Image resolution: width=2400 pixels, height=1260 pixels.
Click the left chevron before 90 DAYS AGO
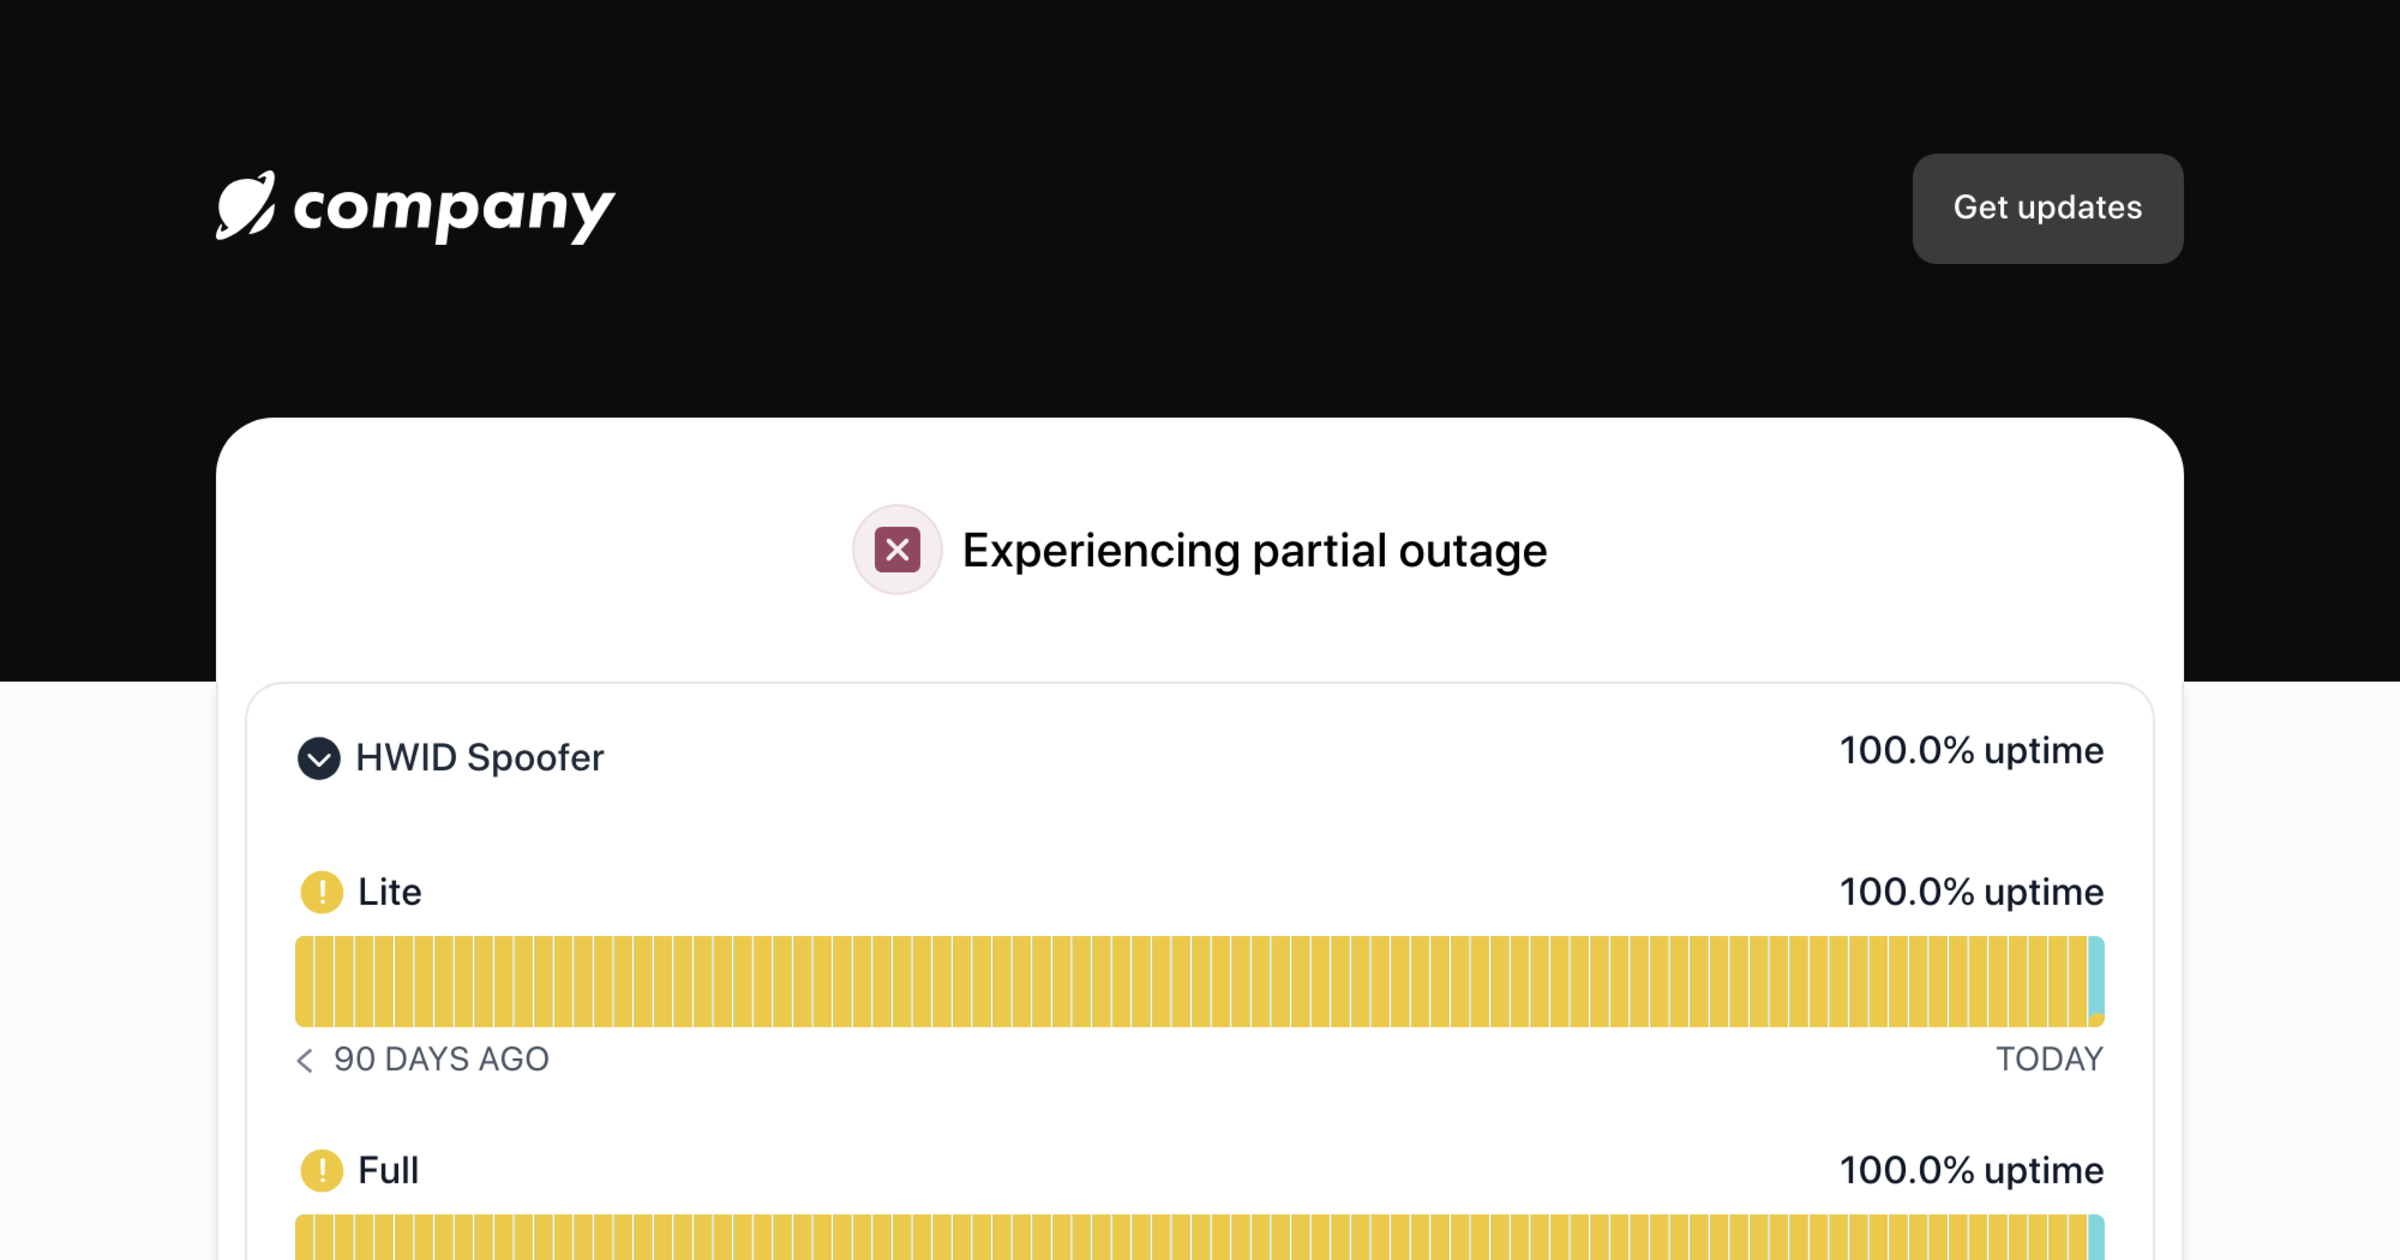click(305, 1060)
